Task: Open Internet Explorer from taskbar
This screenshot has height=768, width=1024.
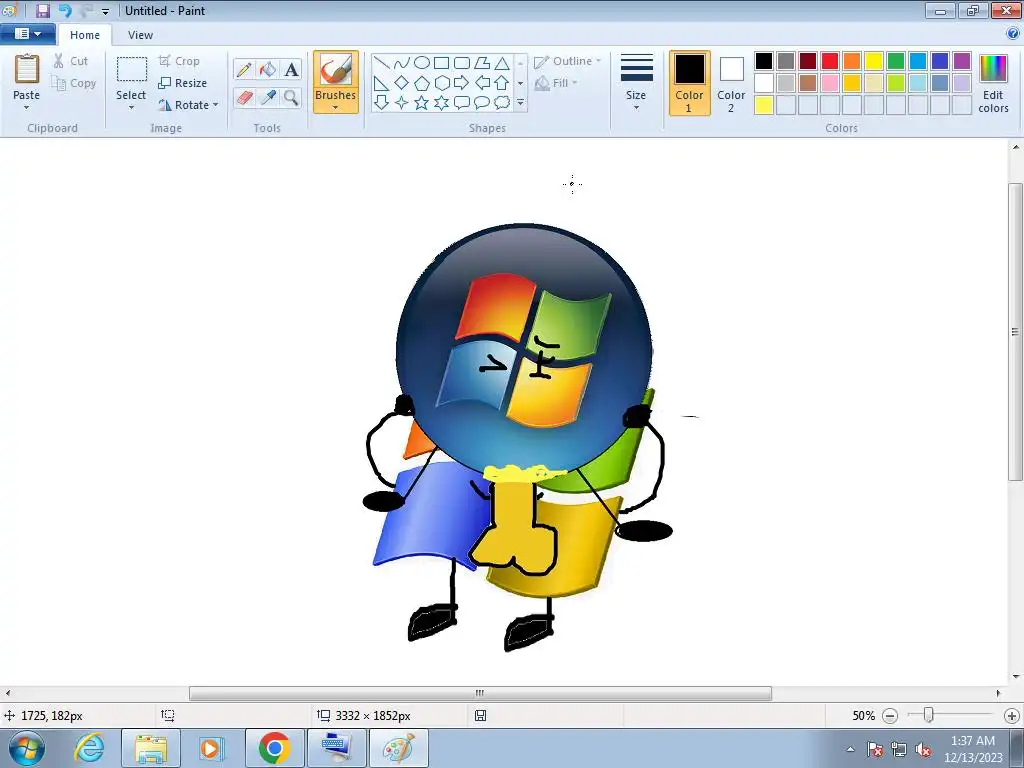Action: coord(89,748)
